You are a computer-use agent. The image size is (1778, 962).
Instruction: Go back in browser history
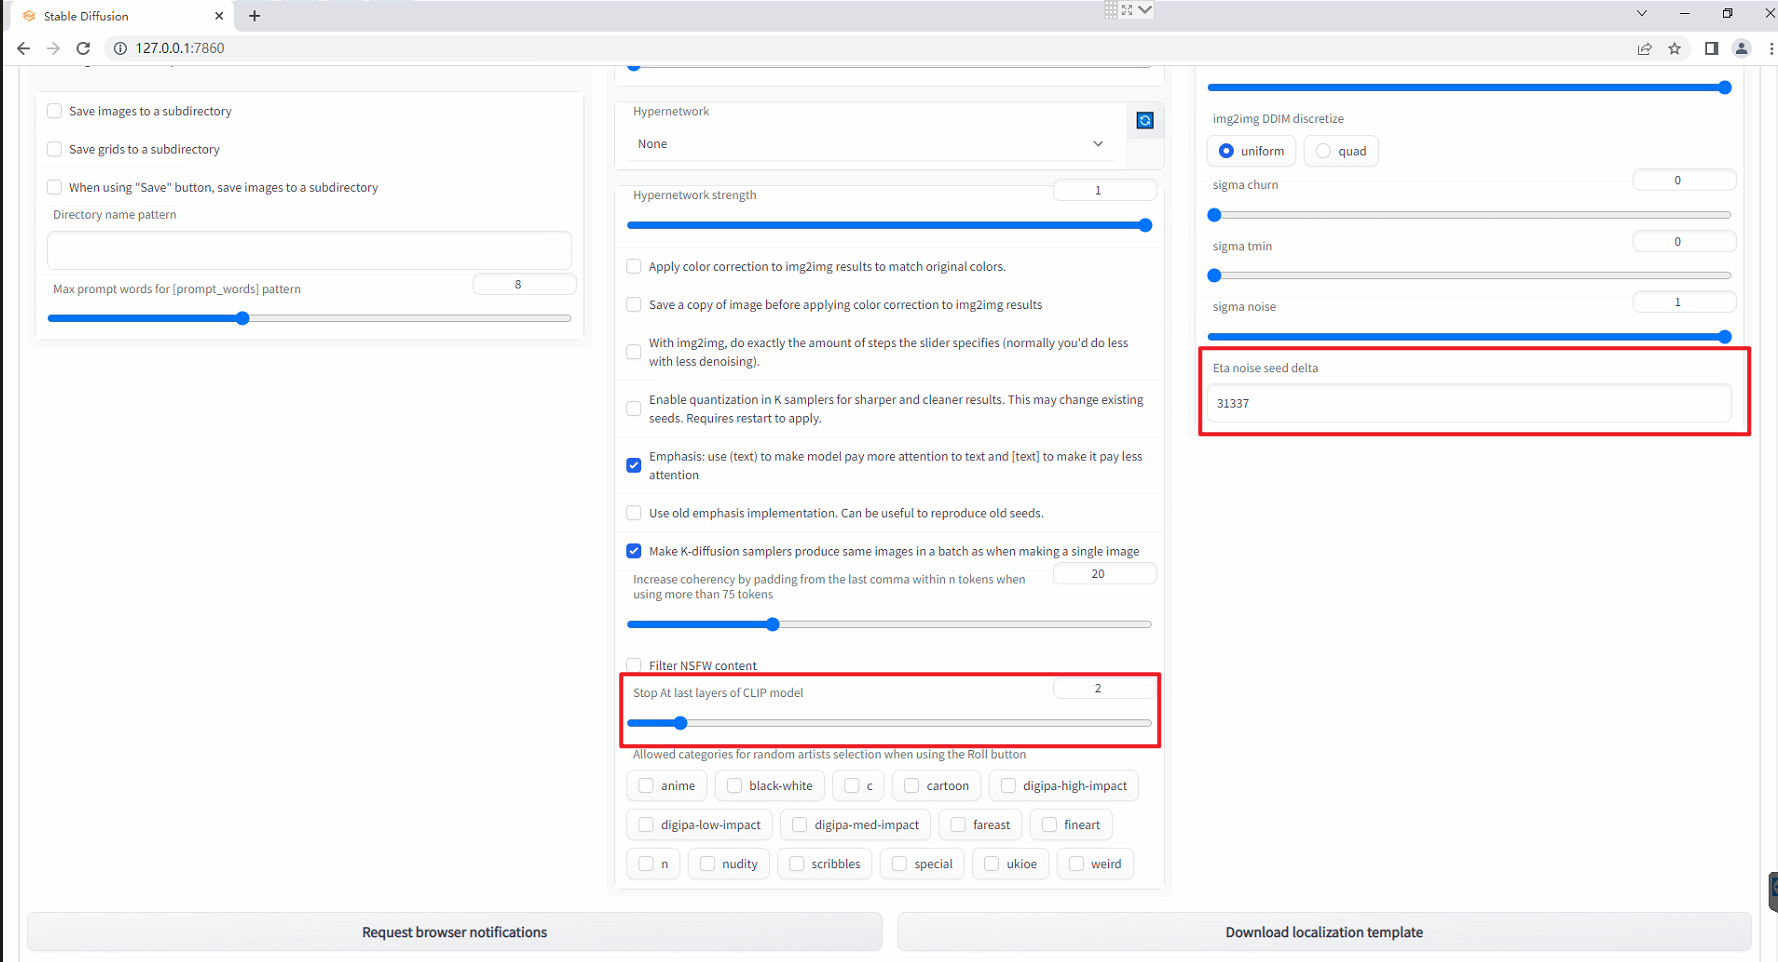(23, 48)
